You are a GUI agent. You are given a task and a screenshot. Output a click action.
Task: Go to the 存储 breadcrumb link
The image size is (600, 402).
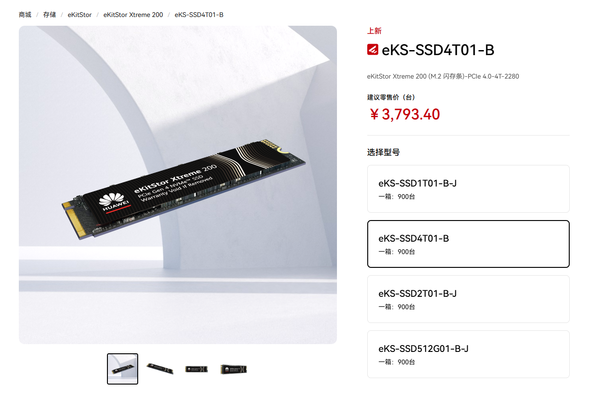click(49, 15)
